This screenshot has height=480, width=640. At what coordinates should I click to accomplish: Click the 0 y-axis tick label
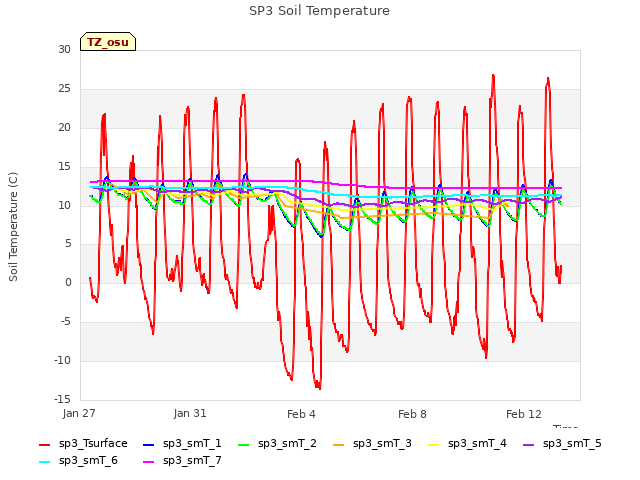68,282
